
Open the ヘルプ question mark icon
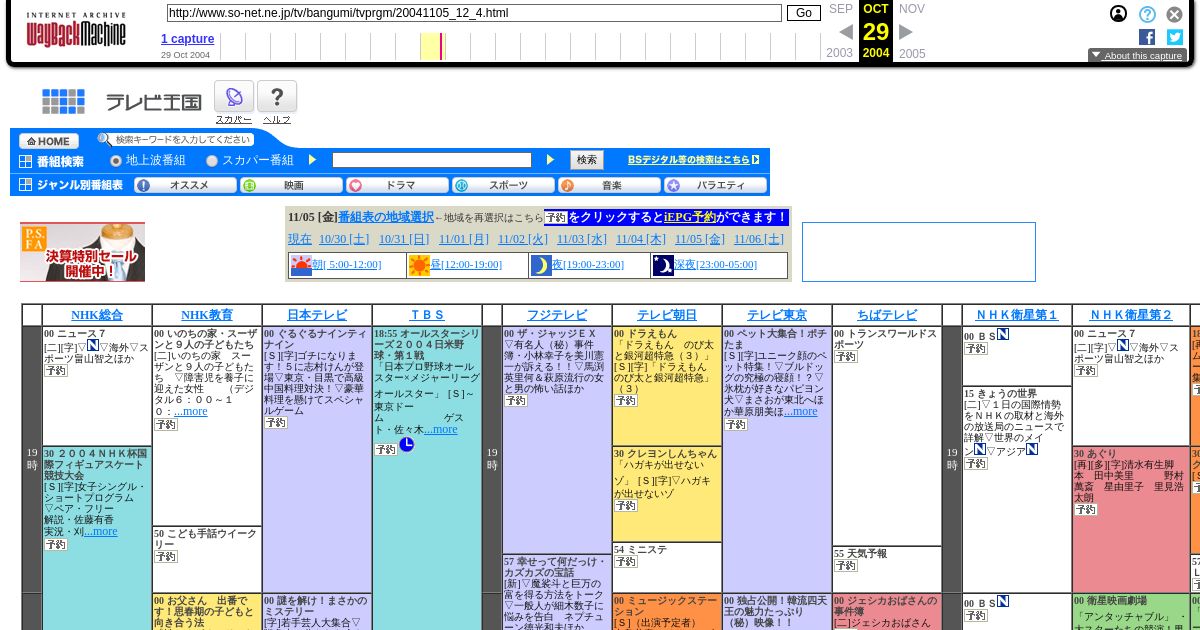[x=277, y=97]
